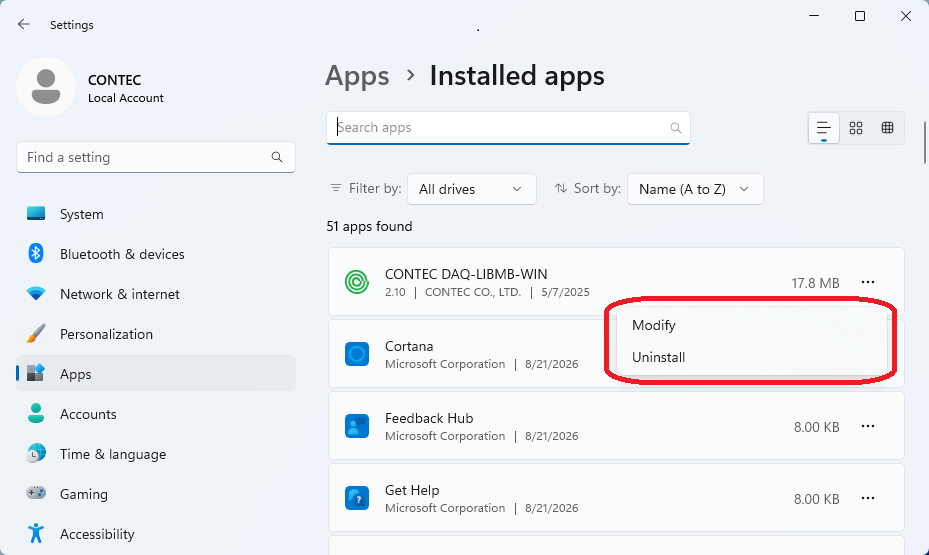Close the Settings window
The width and height of the screenshot is (929, 555).
tap(906, 16)
